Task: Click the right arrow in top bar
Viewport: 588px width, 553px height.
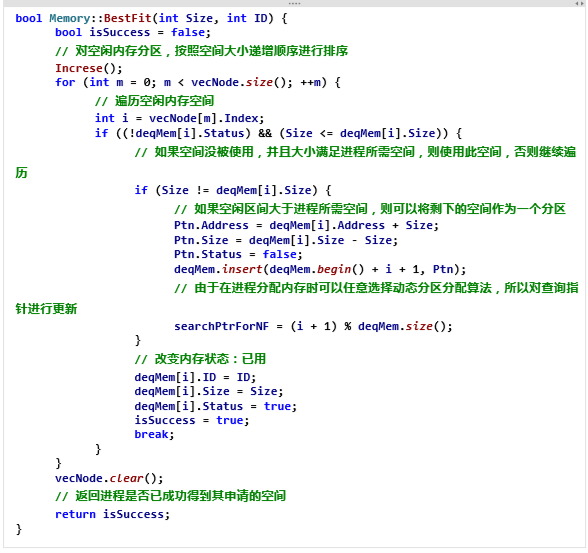Action: pyautogui.click(x=582, y=3)
